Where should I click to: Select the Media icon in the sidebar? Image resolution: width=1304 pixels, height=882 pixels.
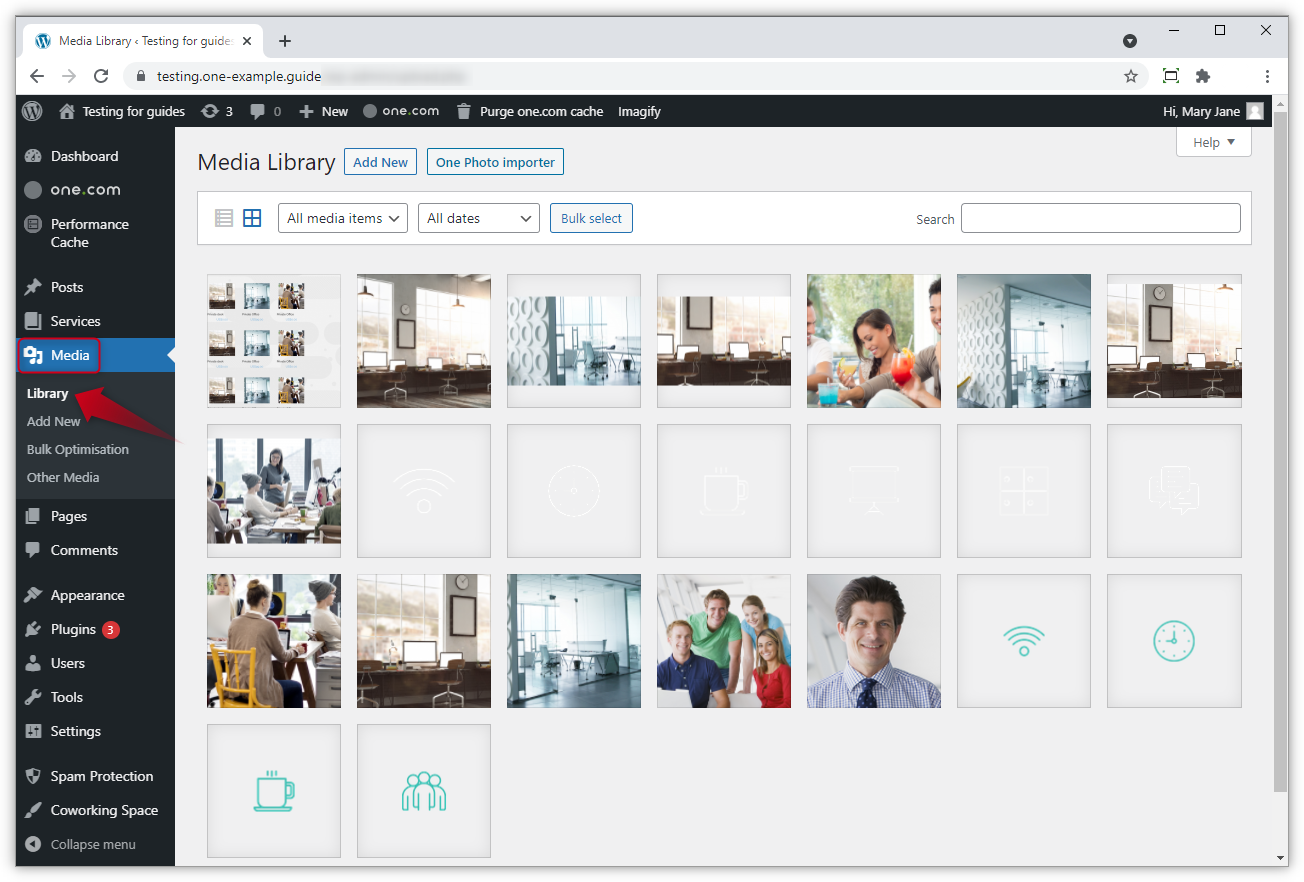(33, 355)
